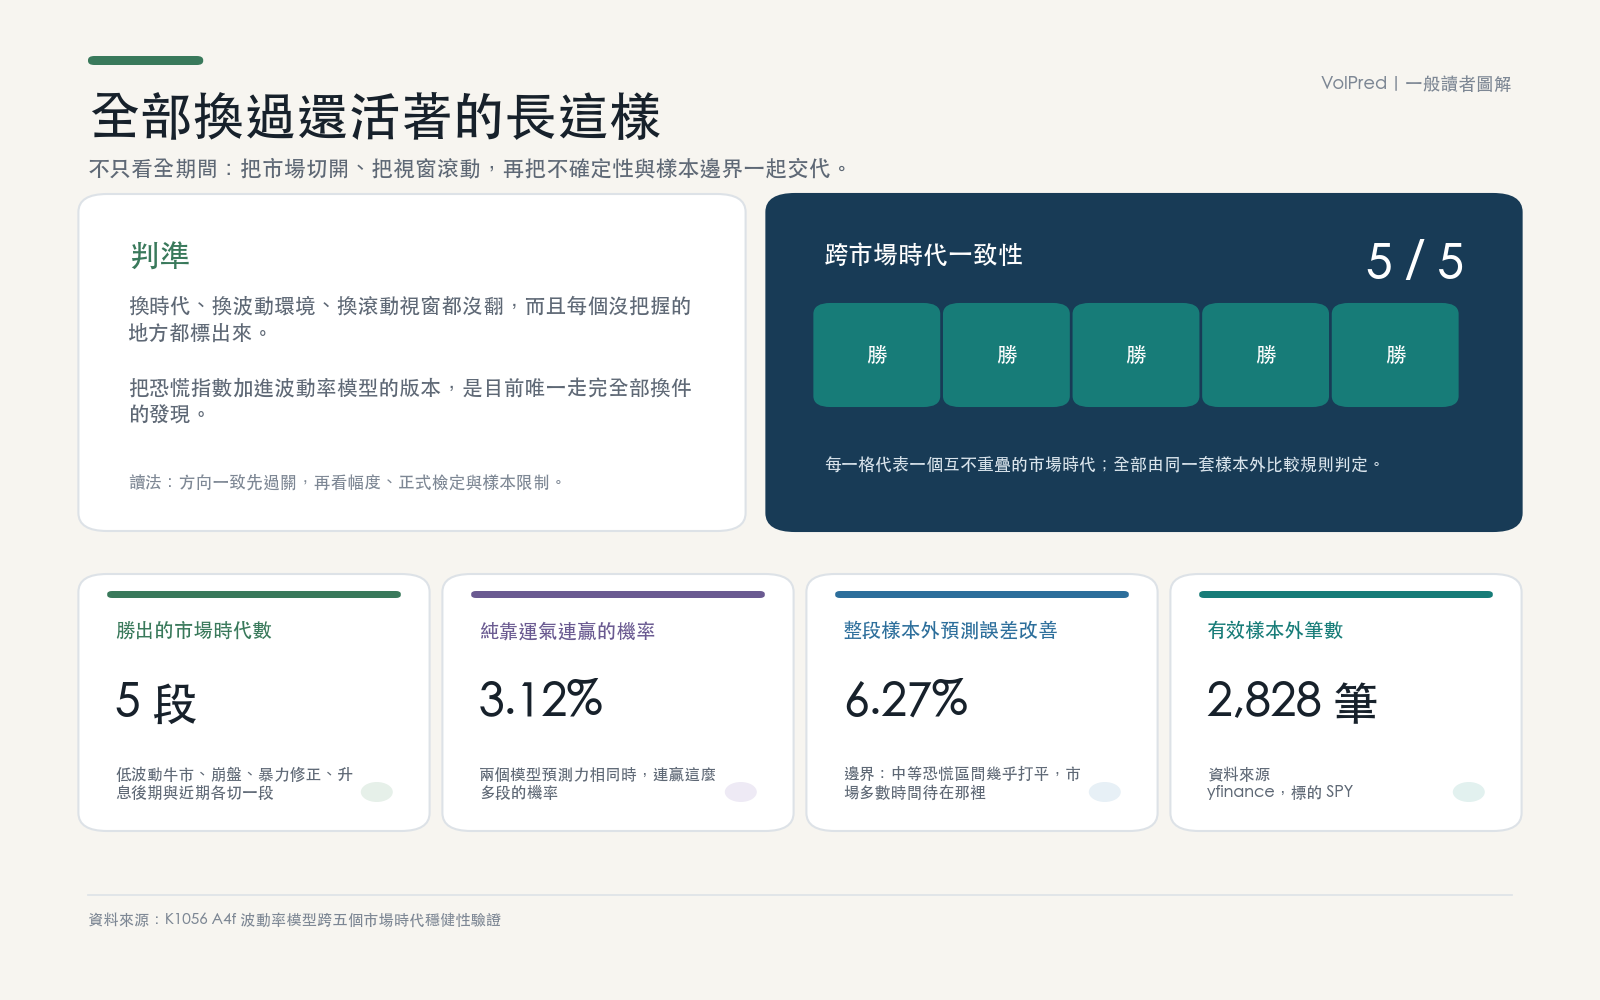The image size is (1600, 1000).
Task: Select the description starting 邊界:中等恐慌區間
Action: coord(962,783)
